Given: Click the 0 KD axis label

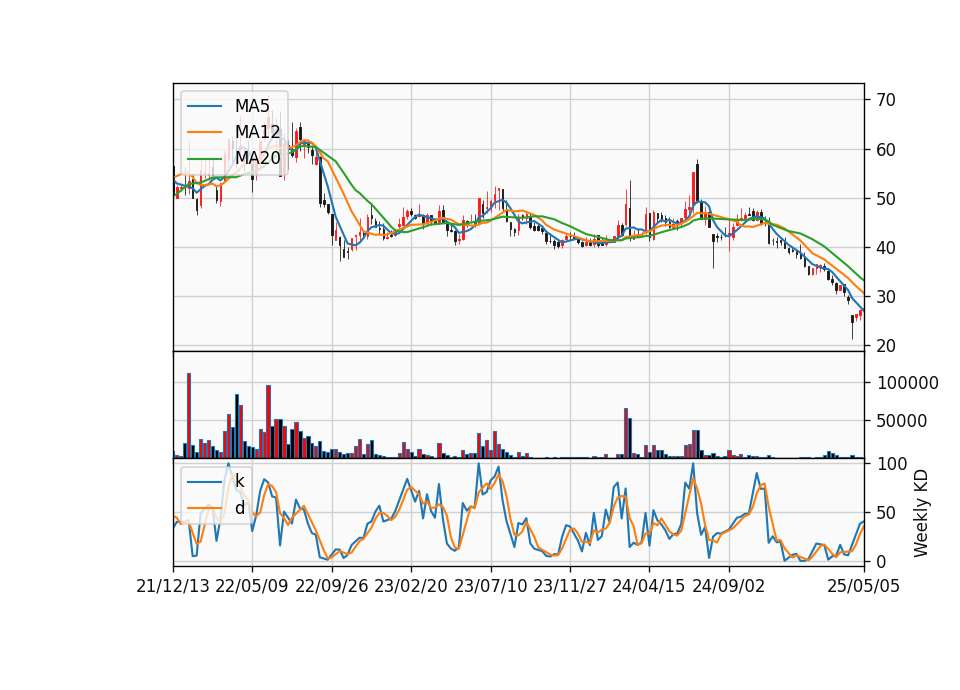Looking at the screenshot, I should (882, 561).
